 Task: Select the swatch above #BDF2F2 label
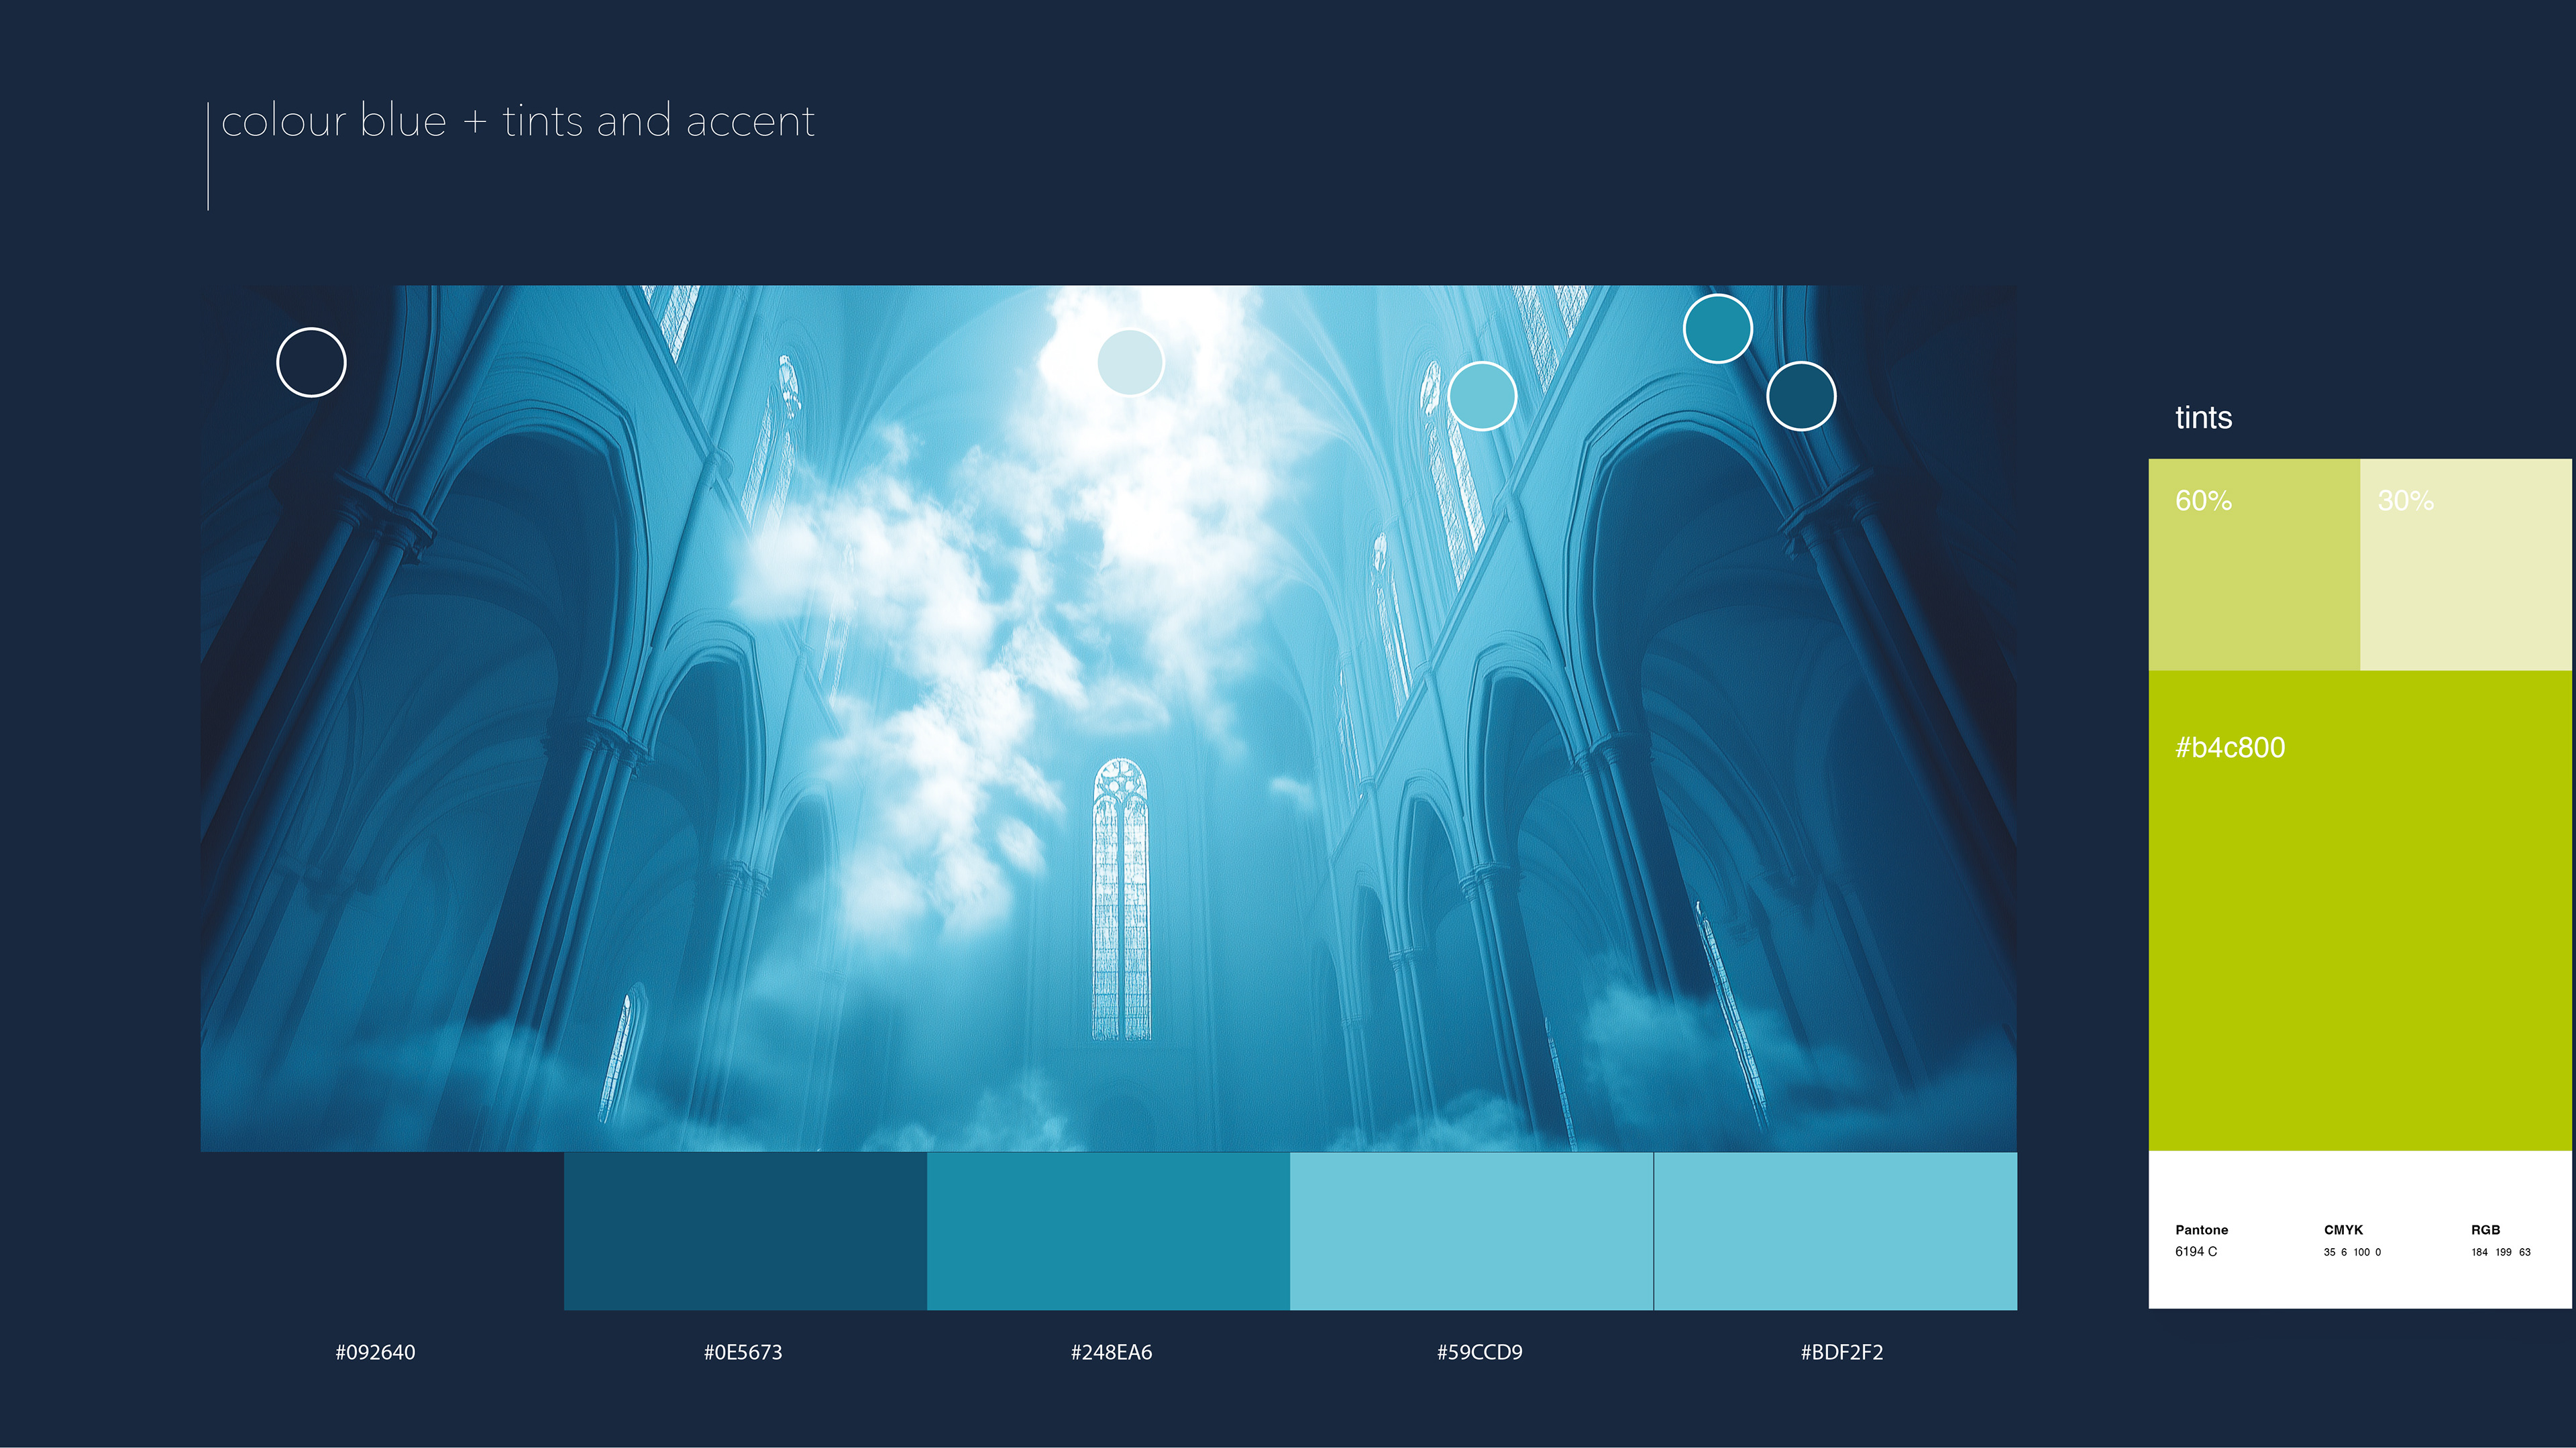[1835, 1230]
